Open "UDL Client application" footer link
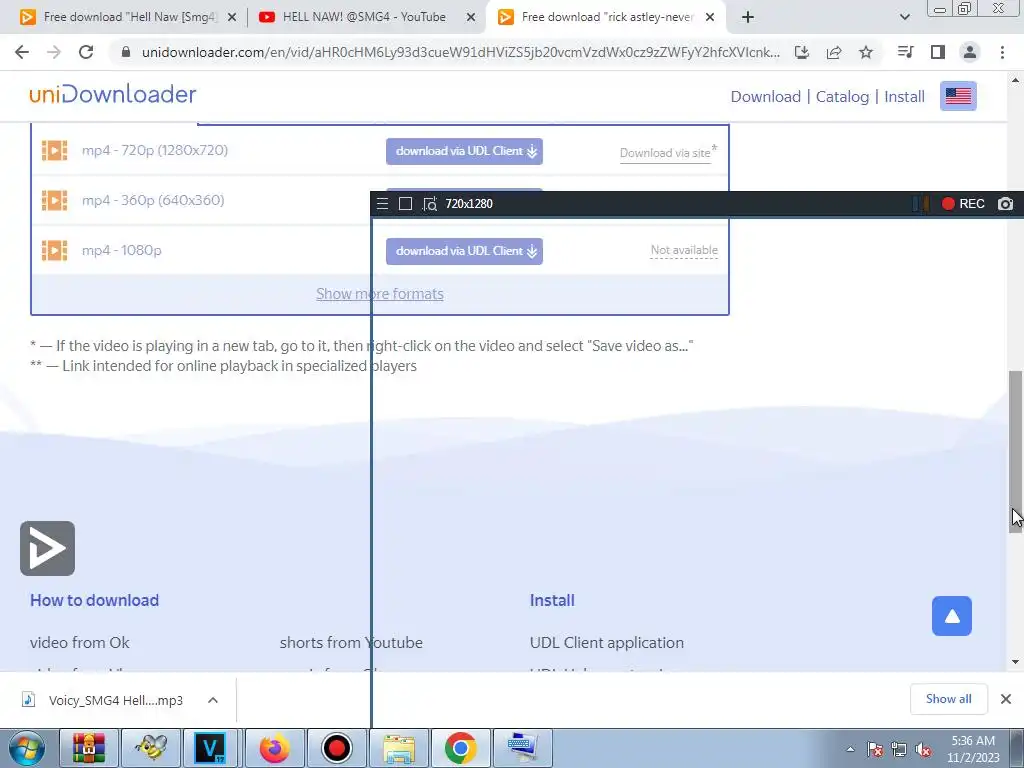Screen dimensions: 1024x768 607,643
